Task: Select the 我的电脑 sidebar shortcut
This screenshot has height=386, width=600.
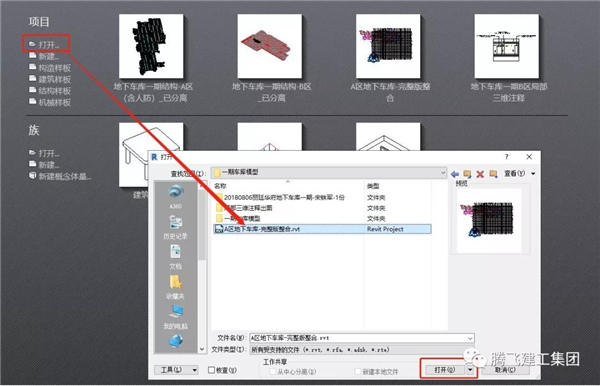Action: click(x=175, y=317)
